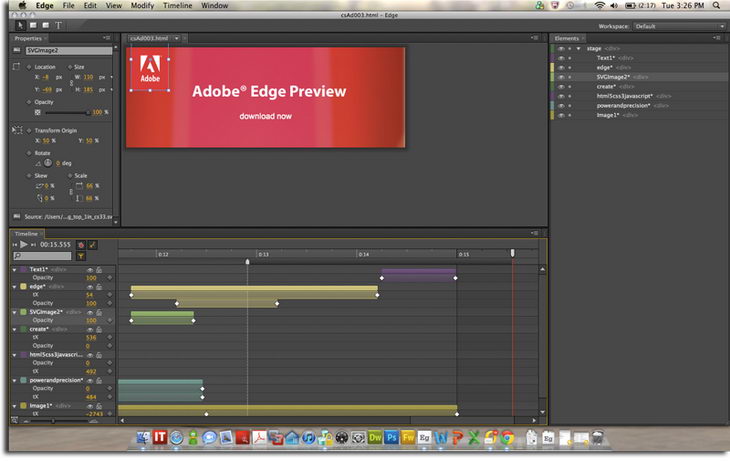Open the Timeline menu
This screenshot has width=730, height=461.
coord(177,6)
